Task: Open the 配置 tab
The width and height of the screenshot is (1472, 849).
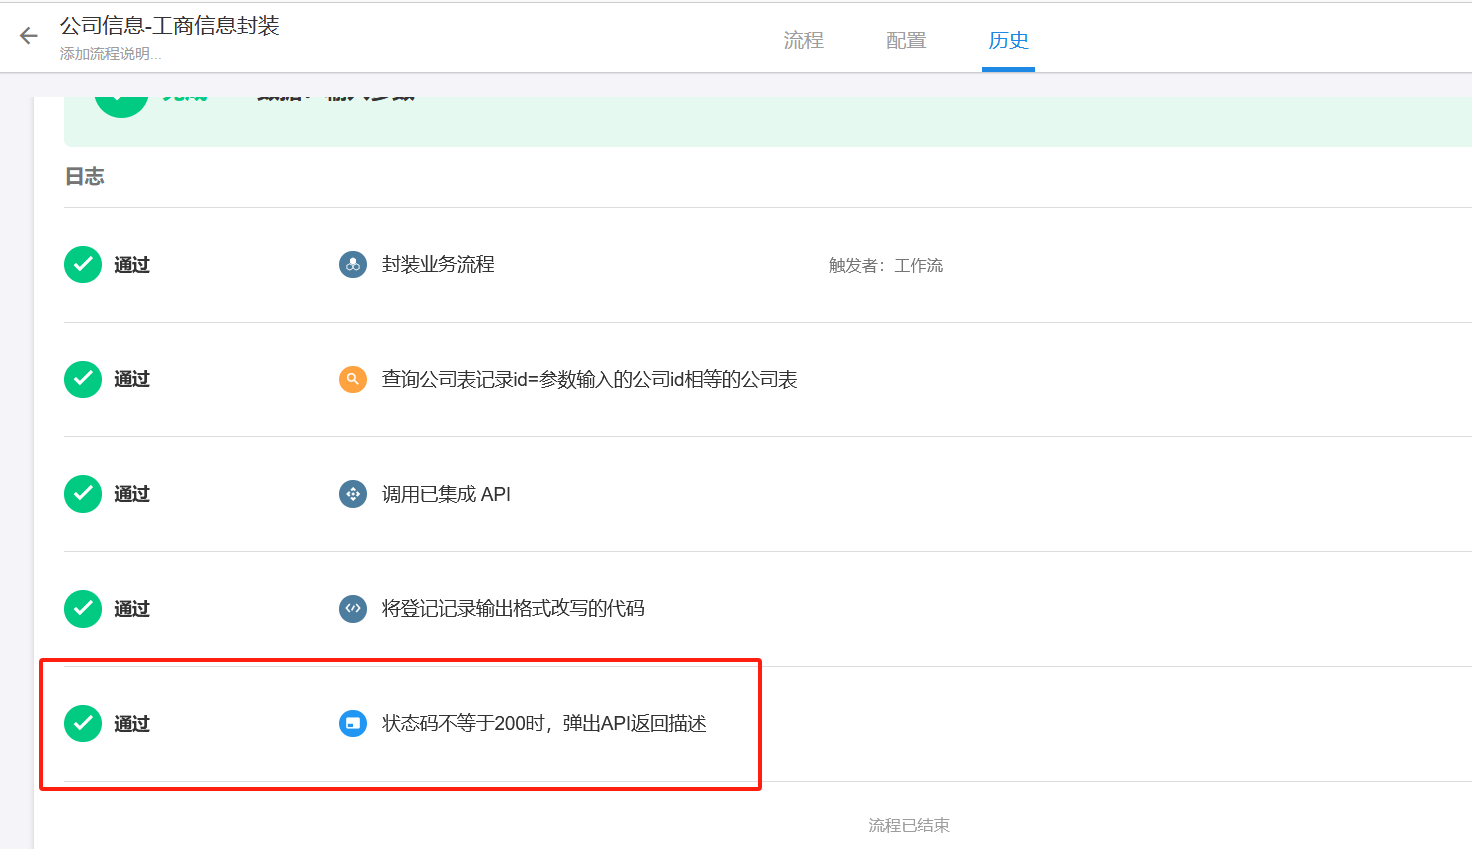Action: click(x=906, y=40)
